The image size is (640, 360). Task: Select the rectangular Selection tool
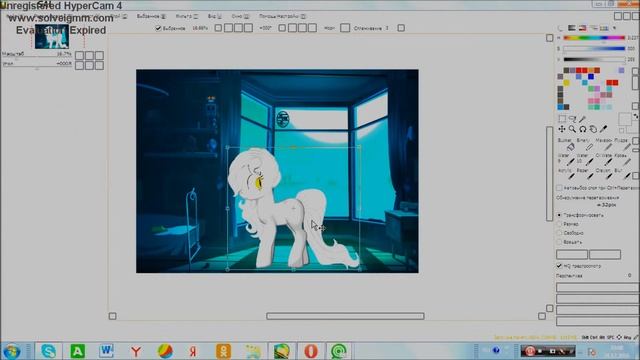(562, 119)
